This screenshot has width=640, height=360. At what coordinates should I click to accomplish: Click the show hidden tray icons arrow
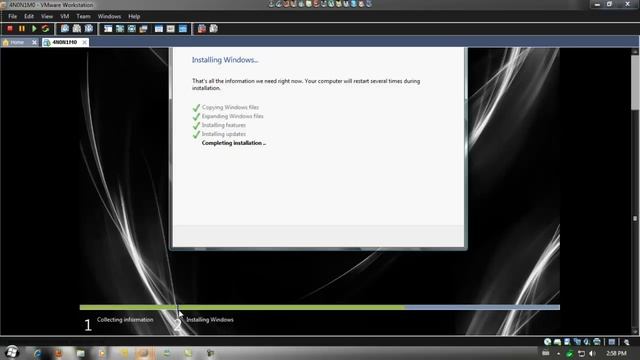click(558, 353)
